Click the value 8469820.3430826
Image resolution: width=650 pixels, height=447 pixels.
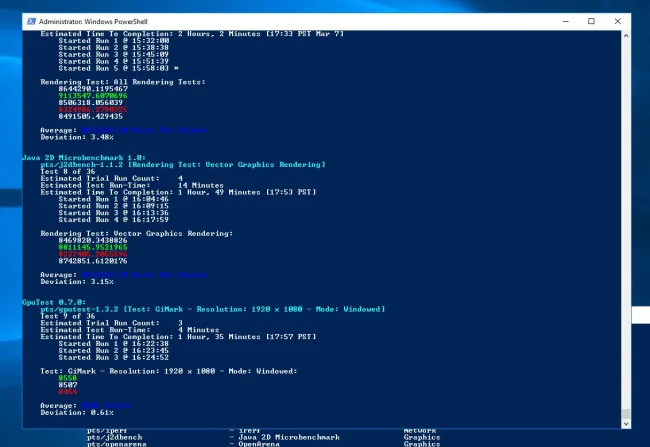click(93, 241)
